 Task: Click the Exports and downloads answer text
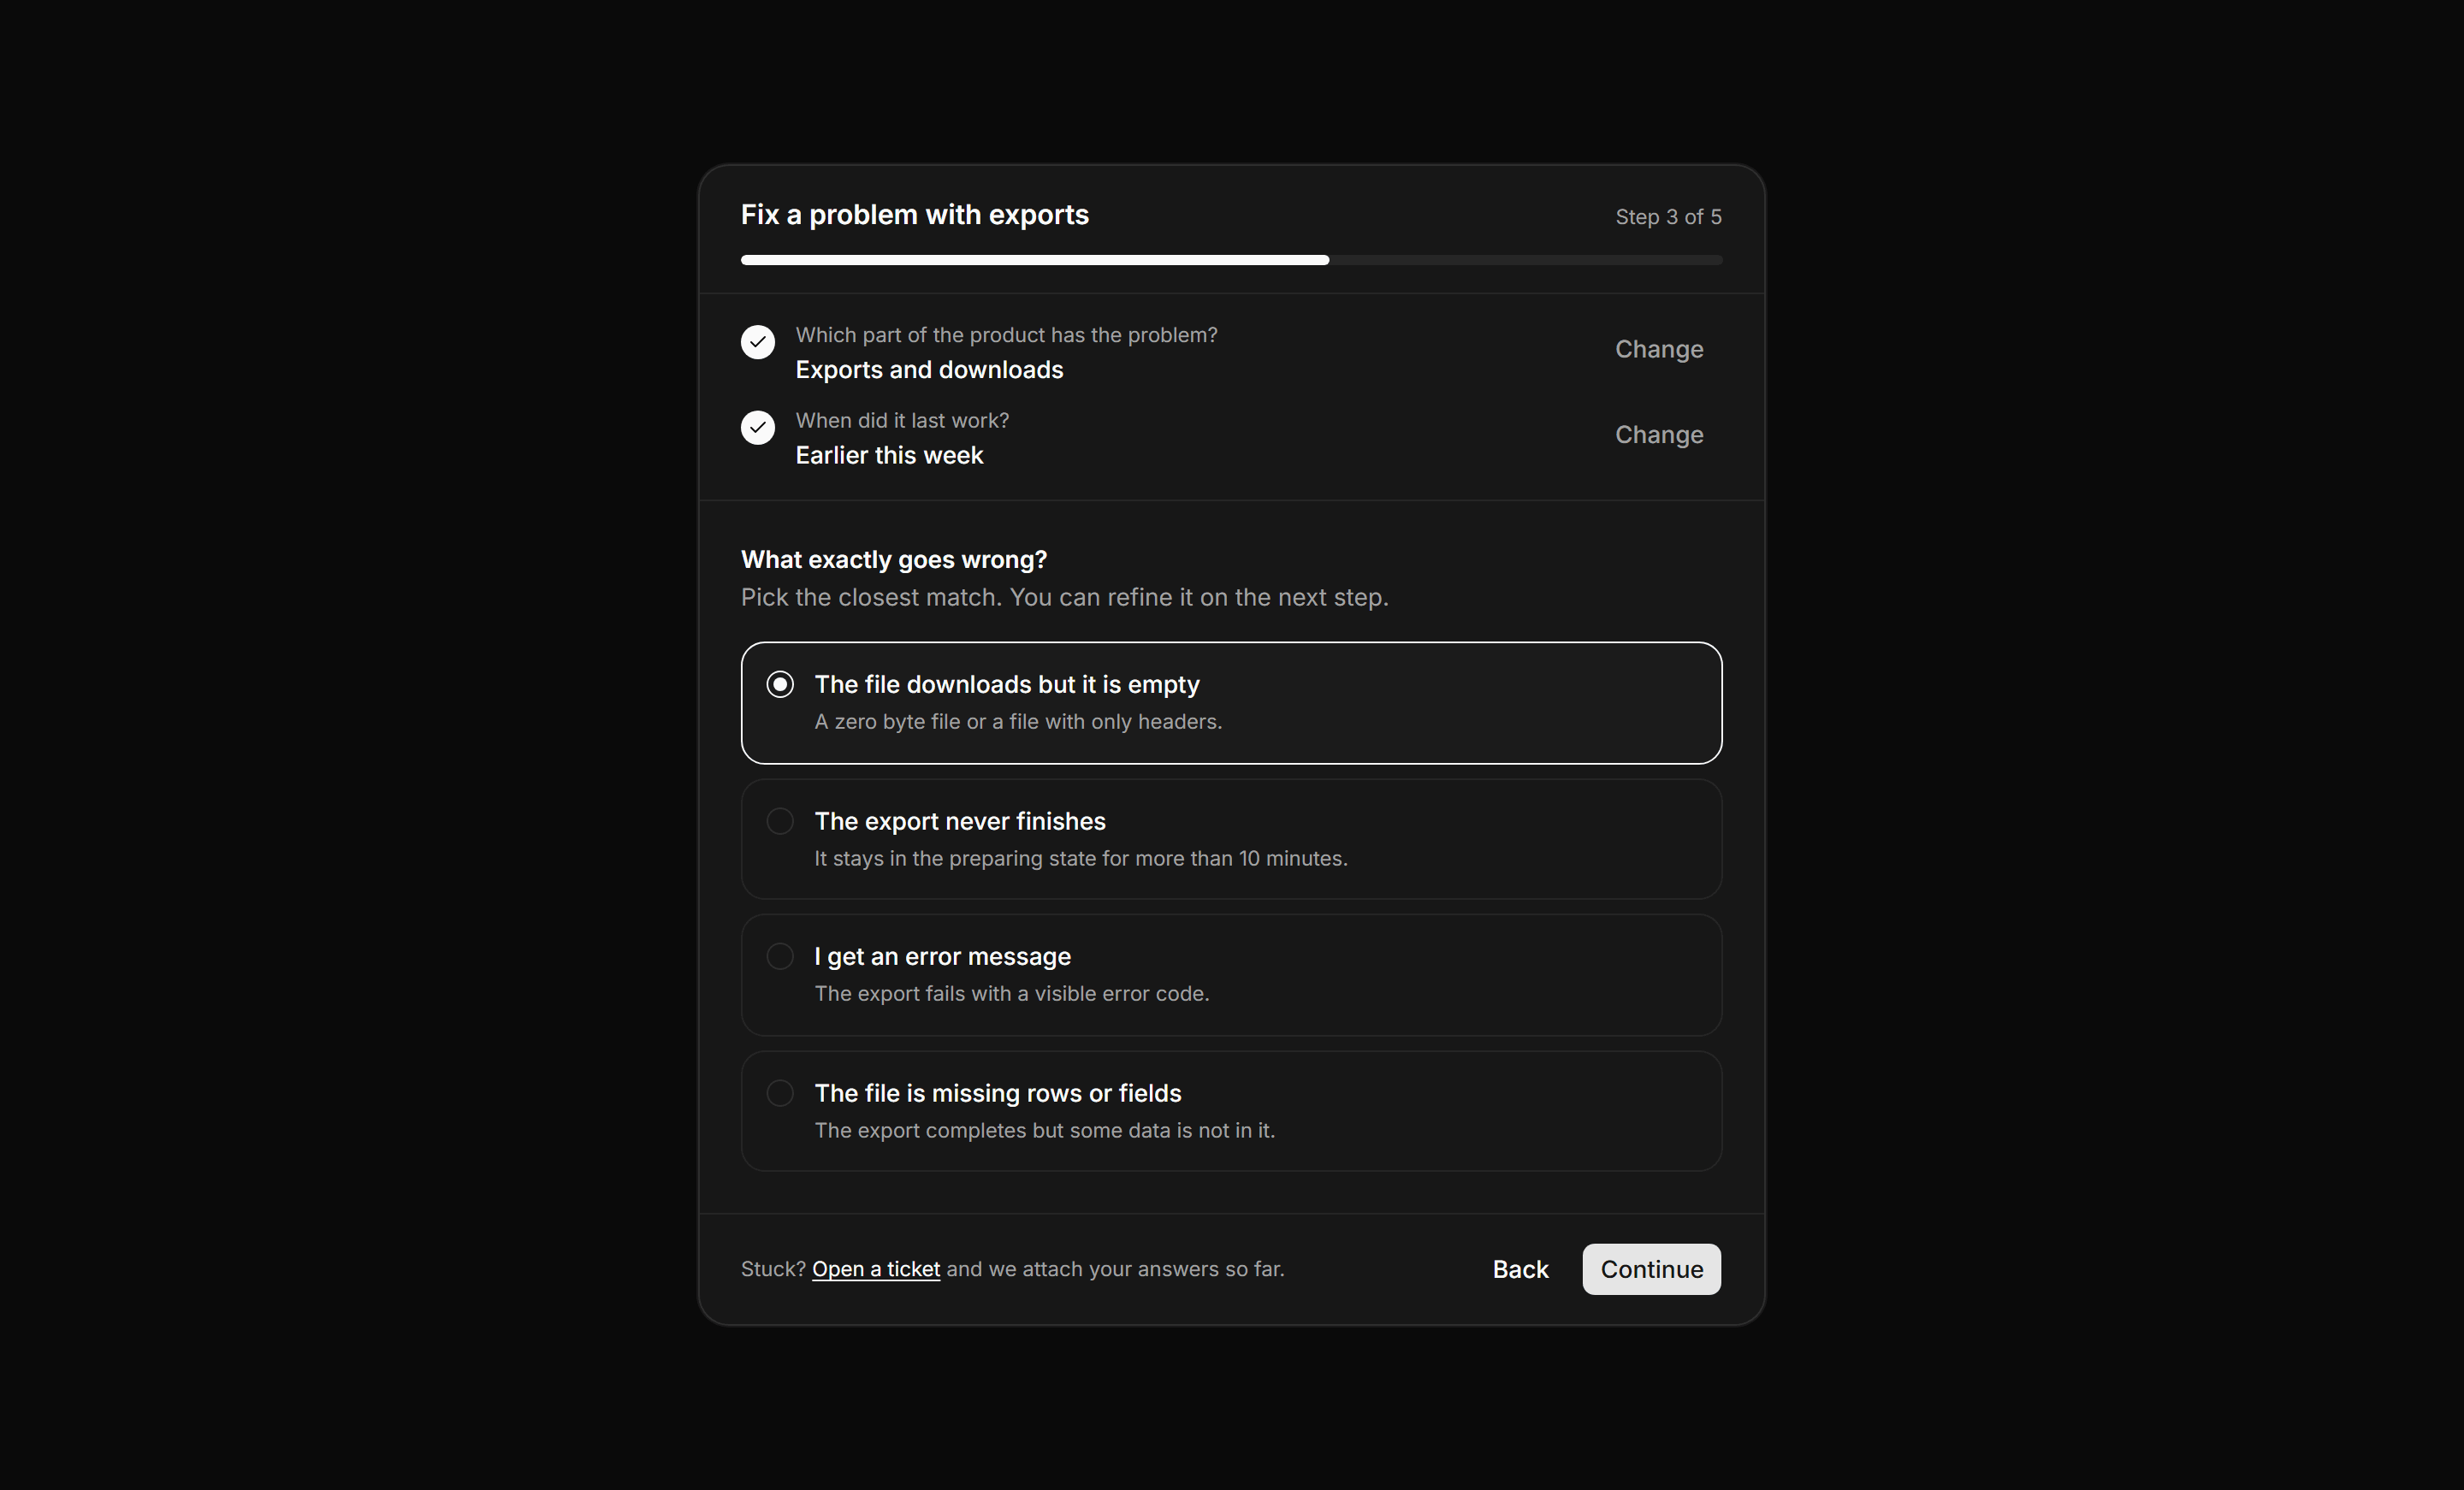coord(929,370)
